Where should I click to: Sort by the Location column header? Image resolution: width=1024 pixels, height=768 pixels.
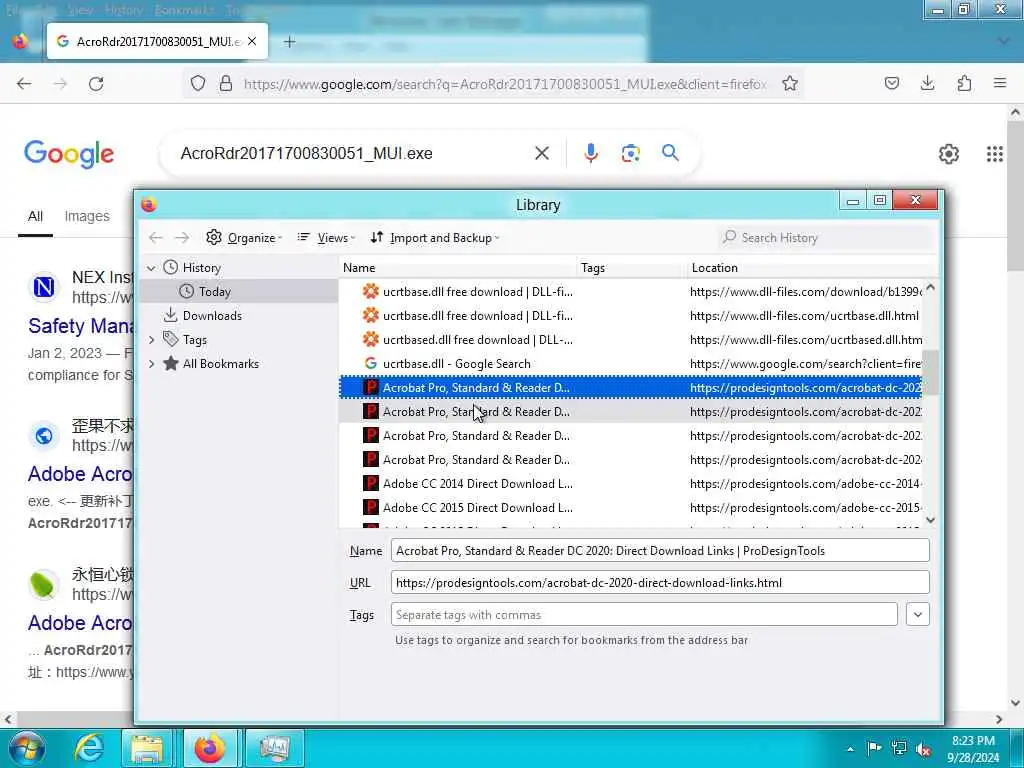[x=812, y=268]
